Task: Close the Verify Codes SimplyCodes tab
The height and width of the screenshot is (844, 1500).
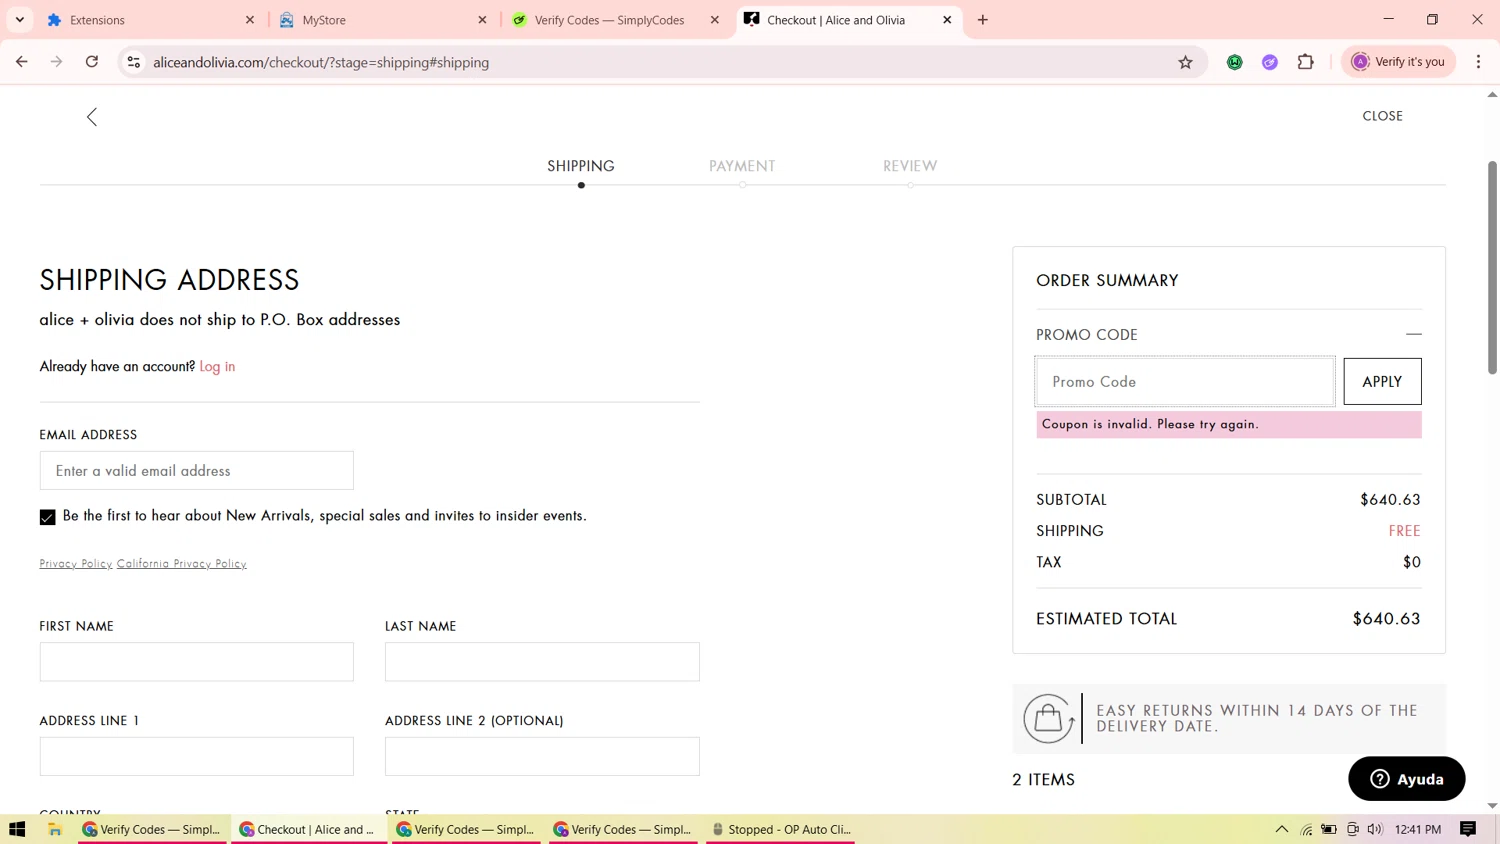Action: point(715,20)
